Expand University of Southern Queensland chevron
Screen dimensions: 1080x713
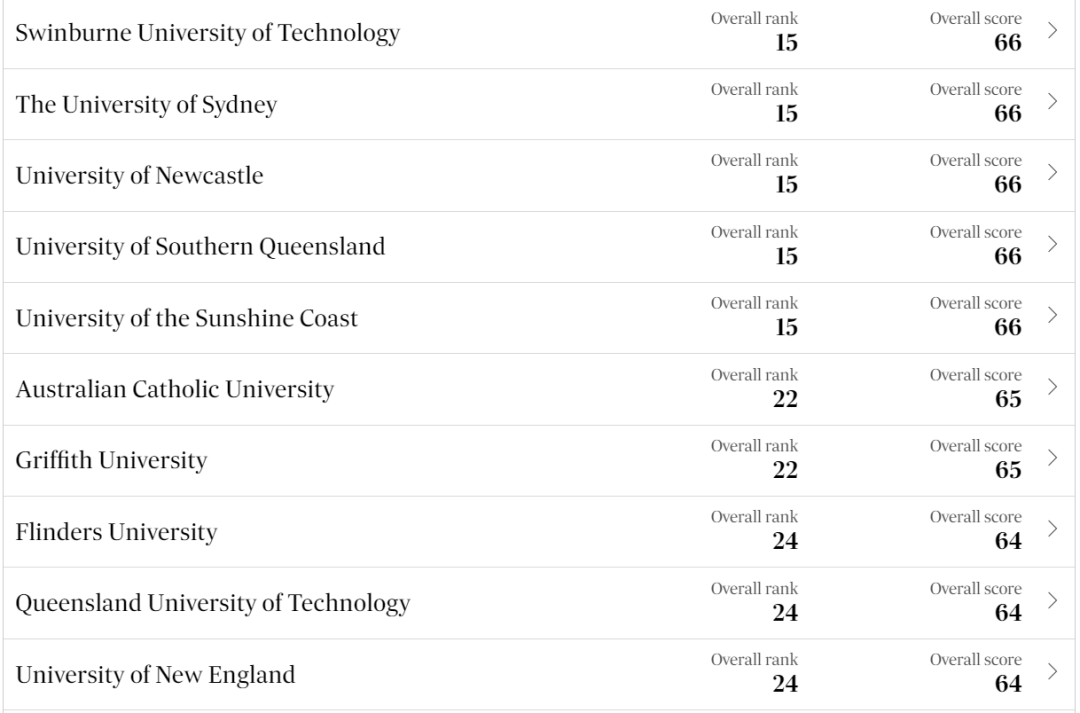(1052, 243)
